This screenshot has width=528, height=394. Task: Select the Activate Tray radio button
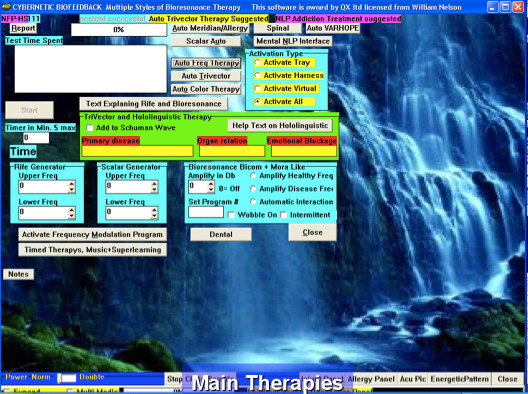coord(258,62)
